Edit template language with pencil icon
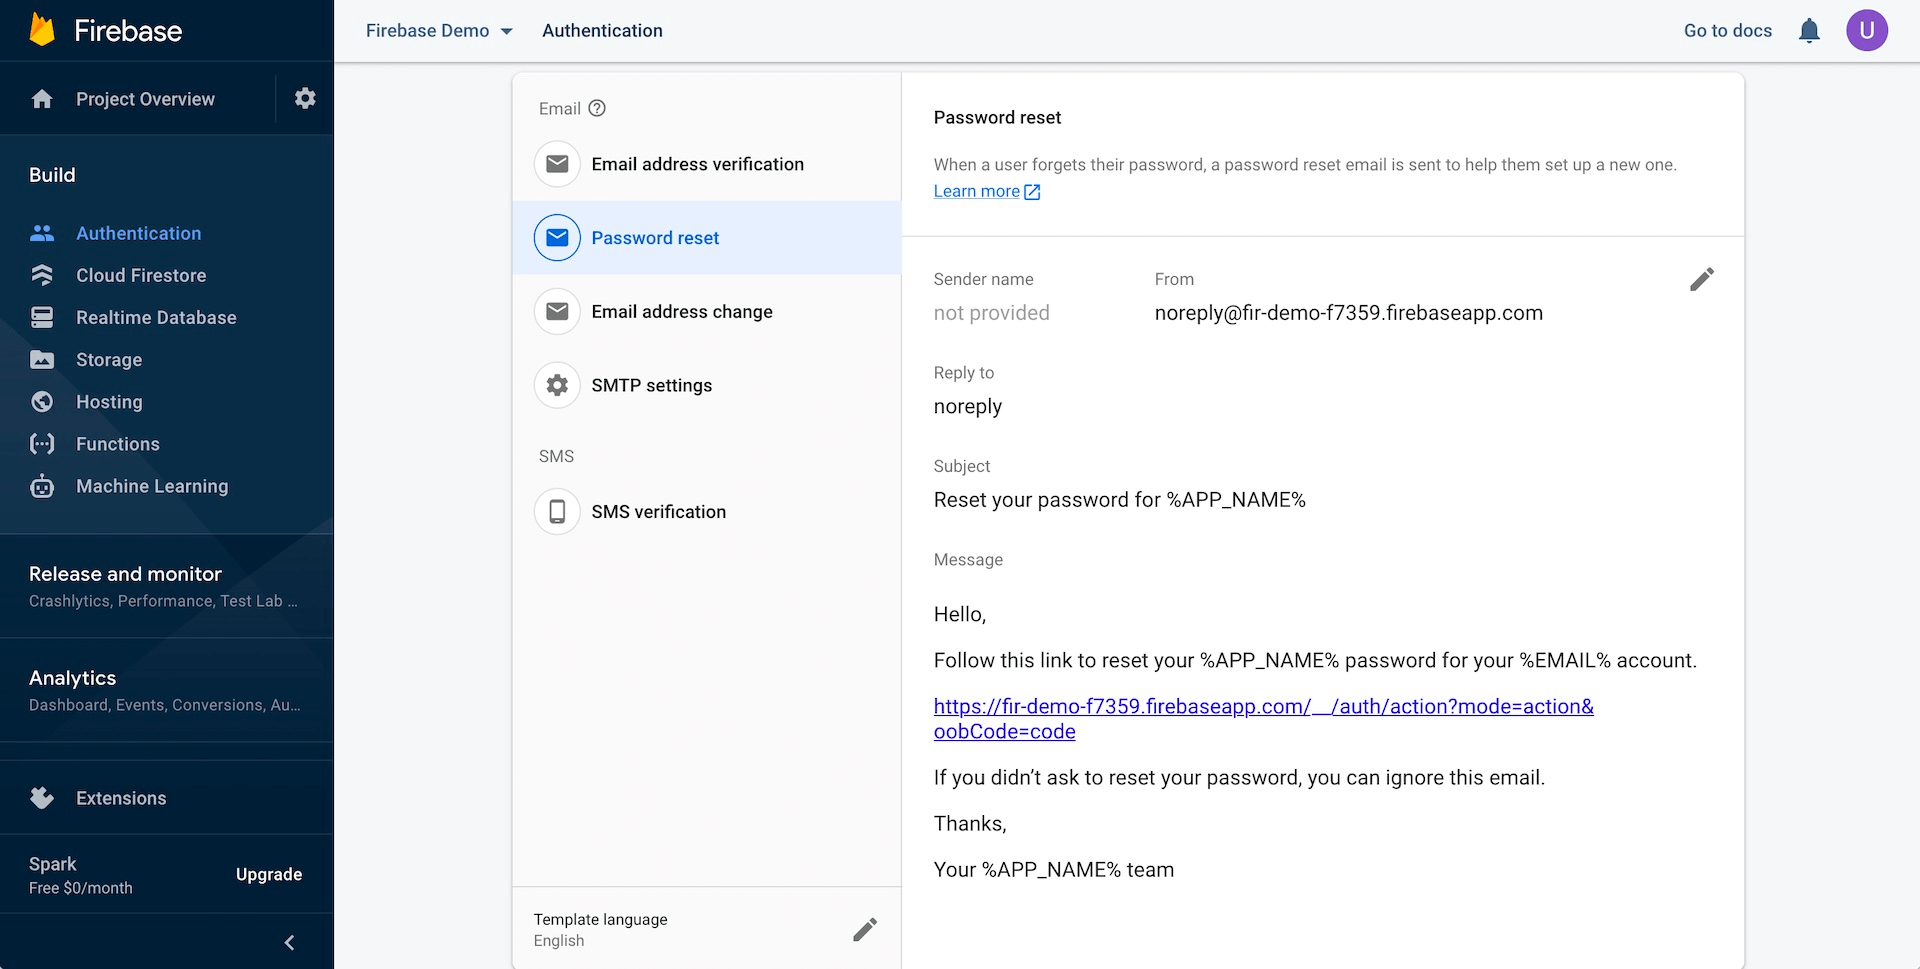The image size is (1920, 969). [x=865, y=929]
